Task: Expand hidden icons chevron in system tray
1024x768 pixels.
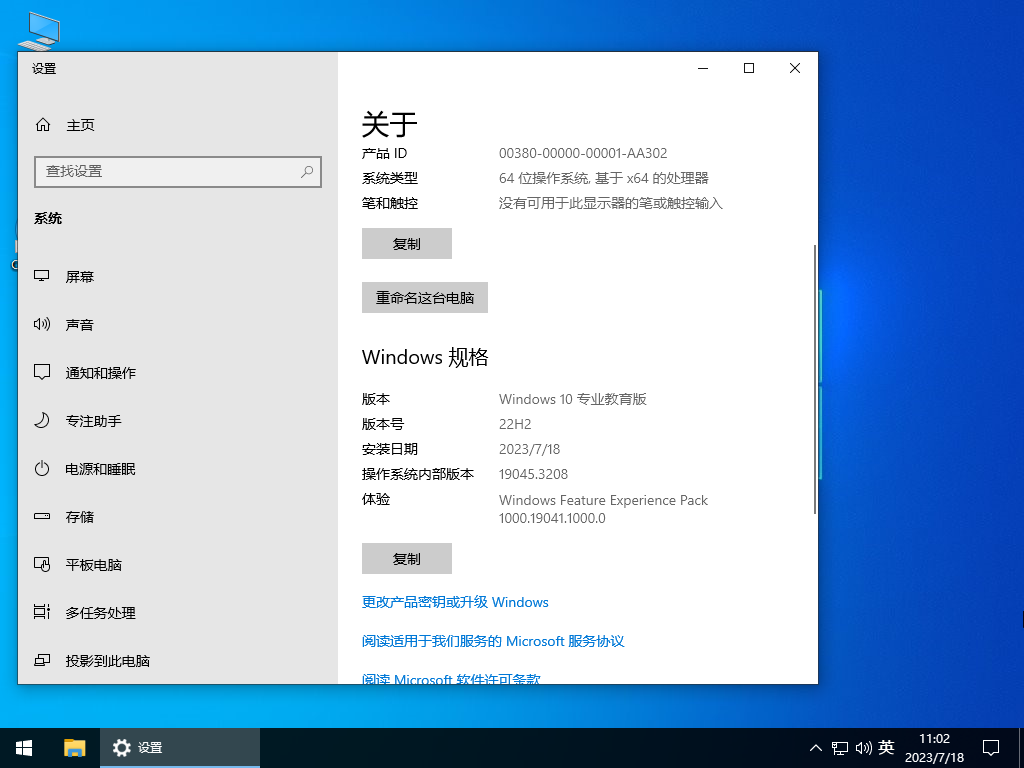Action: pos(816,747)
